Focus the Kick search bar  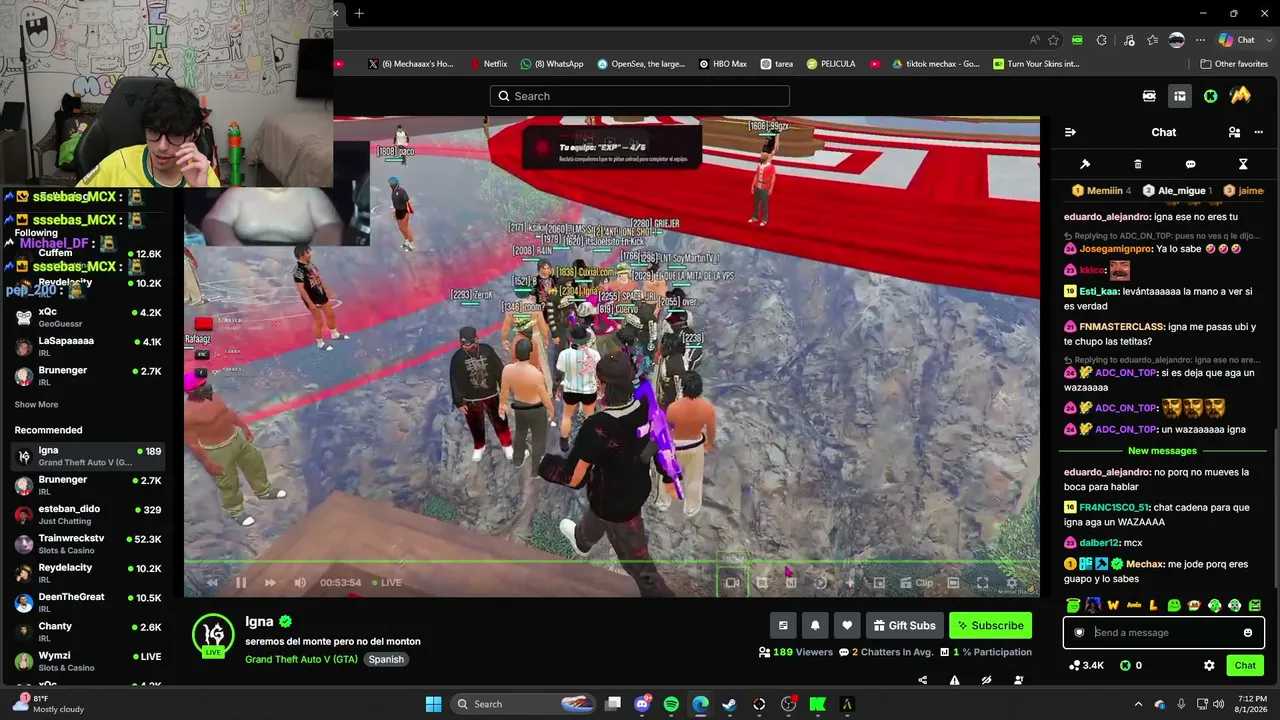pos(640,96)
